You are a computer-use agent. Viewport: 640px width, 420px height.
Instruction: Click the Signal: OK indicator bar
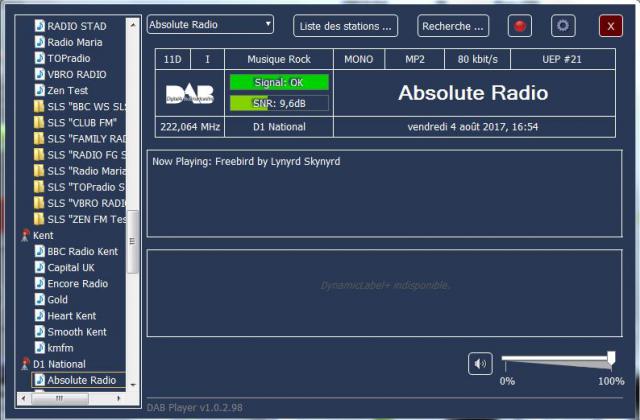click(279, 82)
